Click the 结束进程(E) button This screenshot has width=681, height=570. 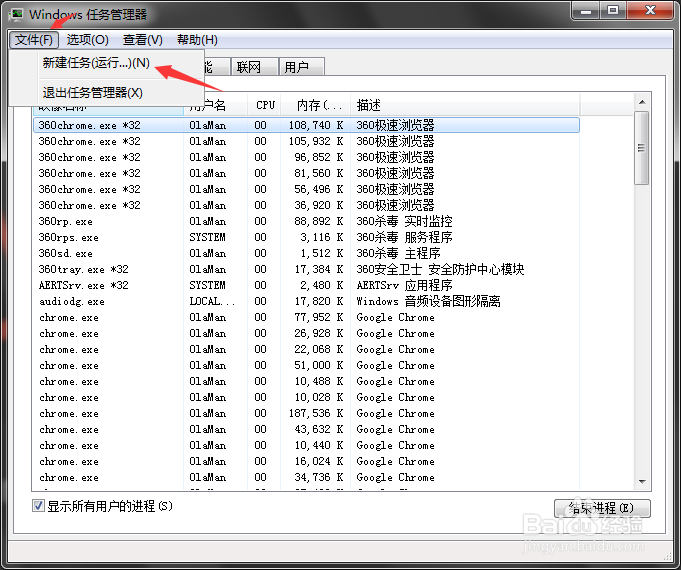tap(602, 508)
